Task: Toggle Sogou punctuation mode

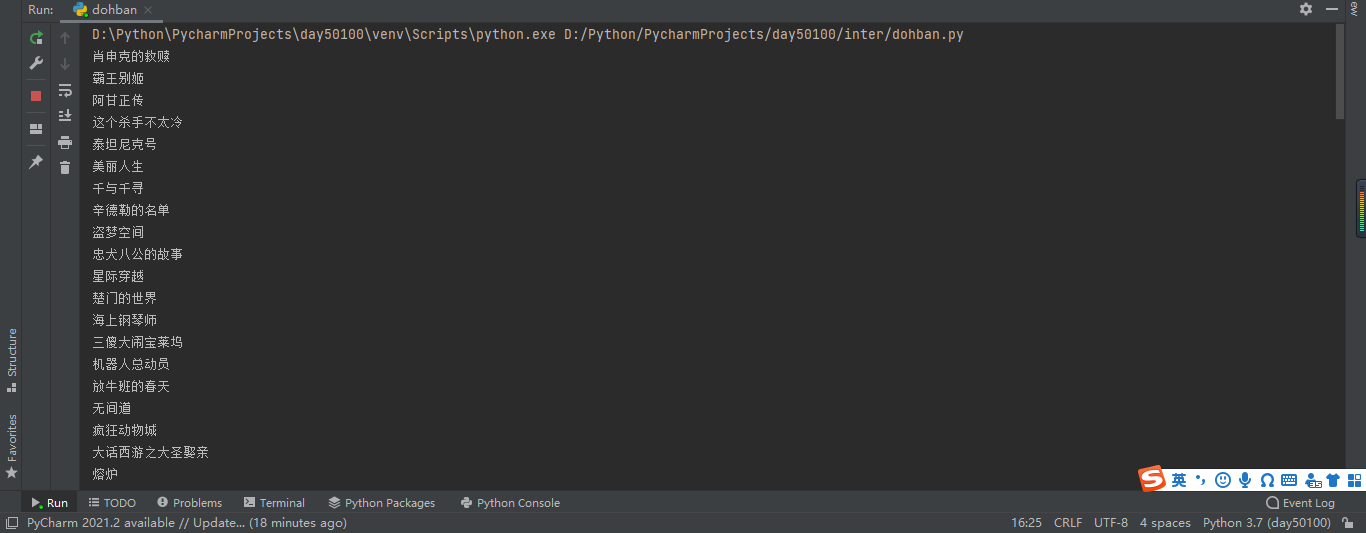Action: pos(1201,480)
